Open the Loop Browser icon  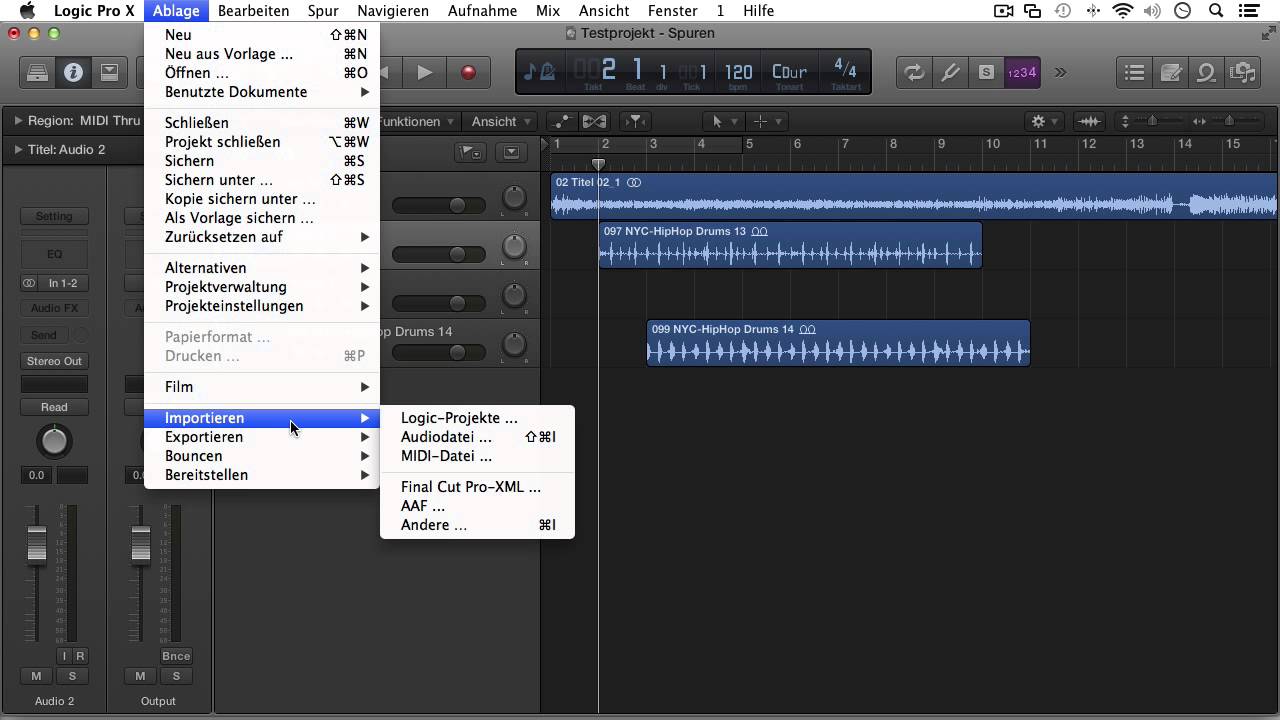tap(1207, 72)
